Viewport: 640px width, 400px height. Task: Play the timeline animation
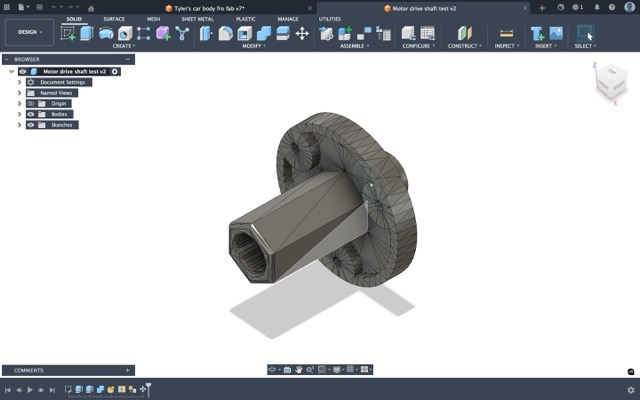[x=30, y=390]
